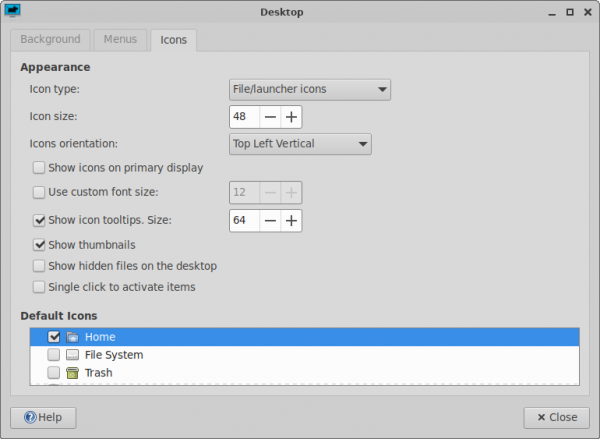Increase icon size with plus button

291,117
